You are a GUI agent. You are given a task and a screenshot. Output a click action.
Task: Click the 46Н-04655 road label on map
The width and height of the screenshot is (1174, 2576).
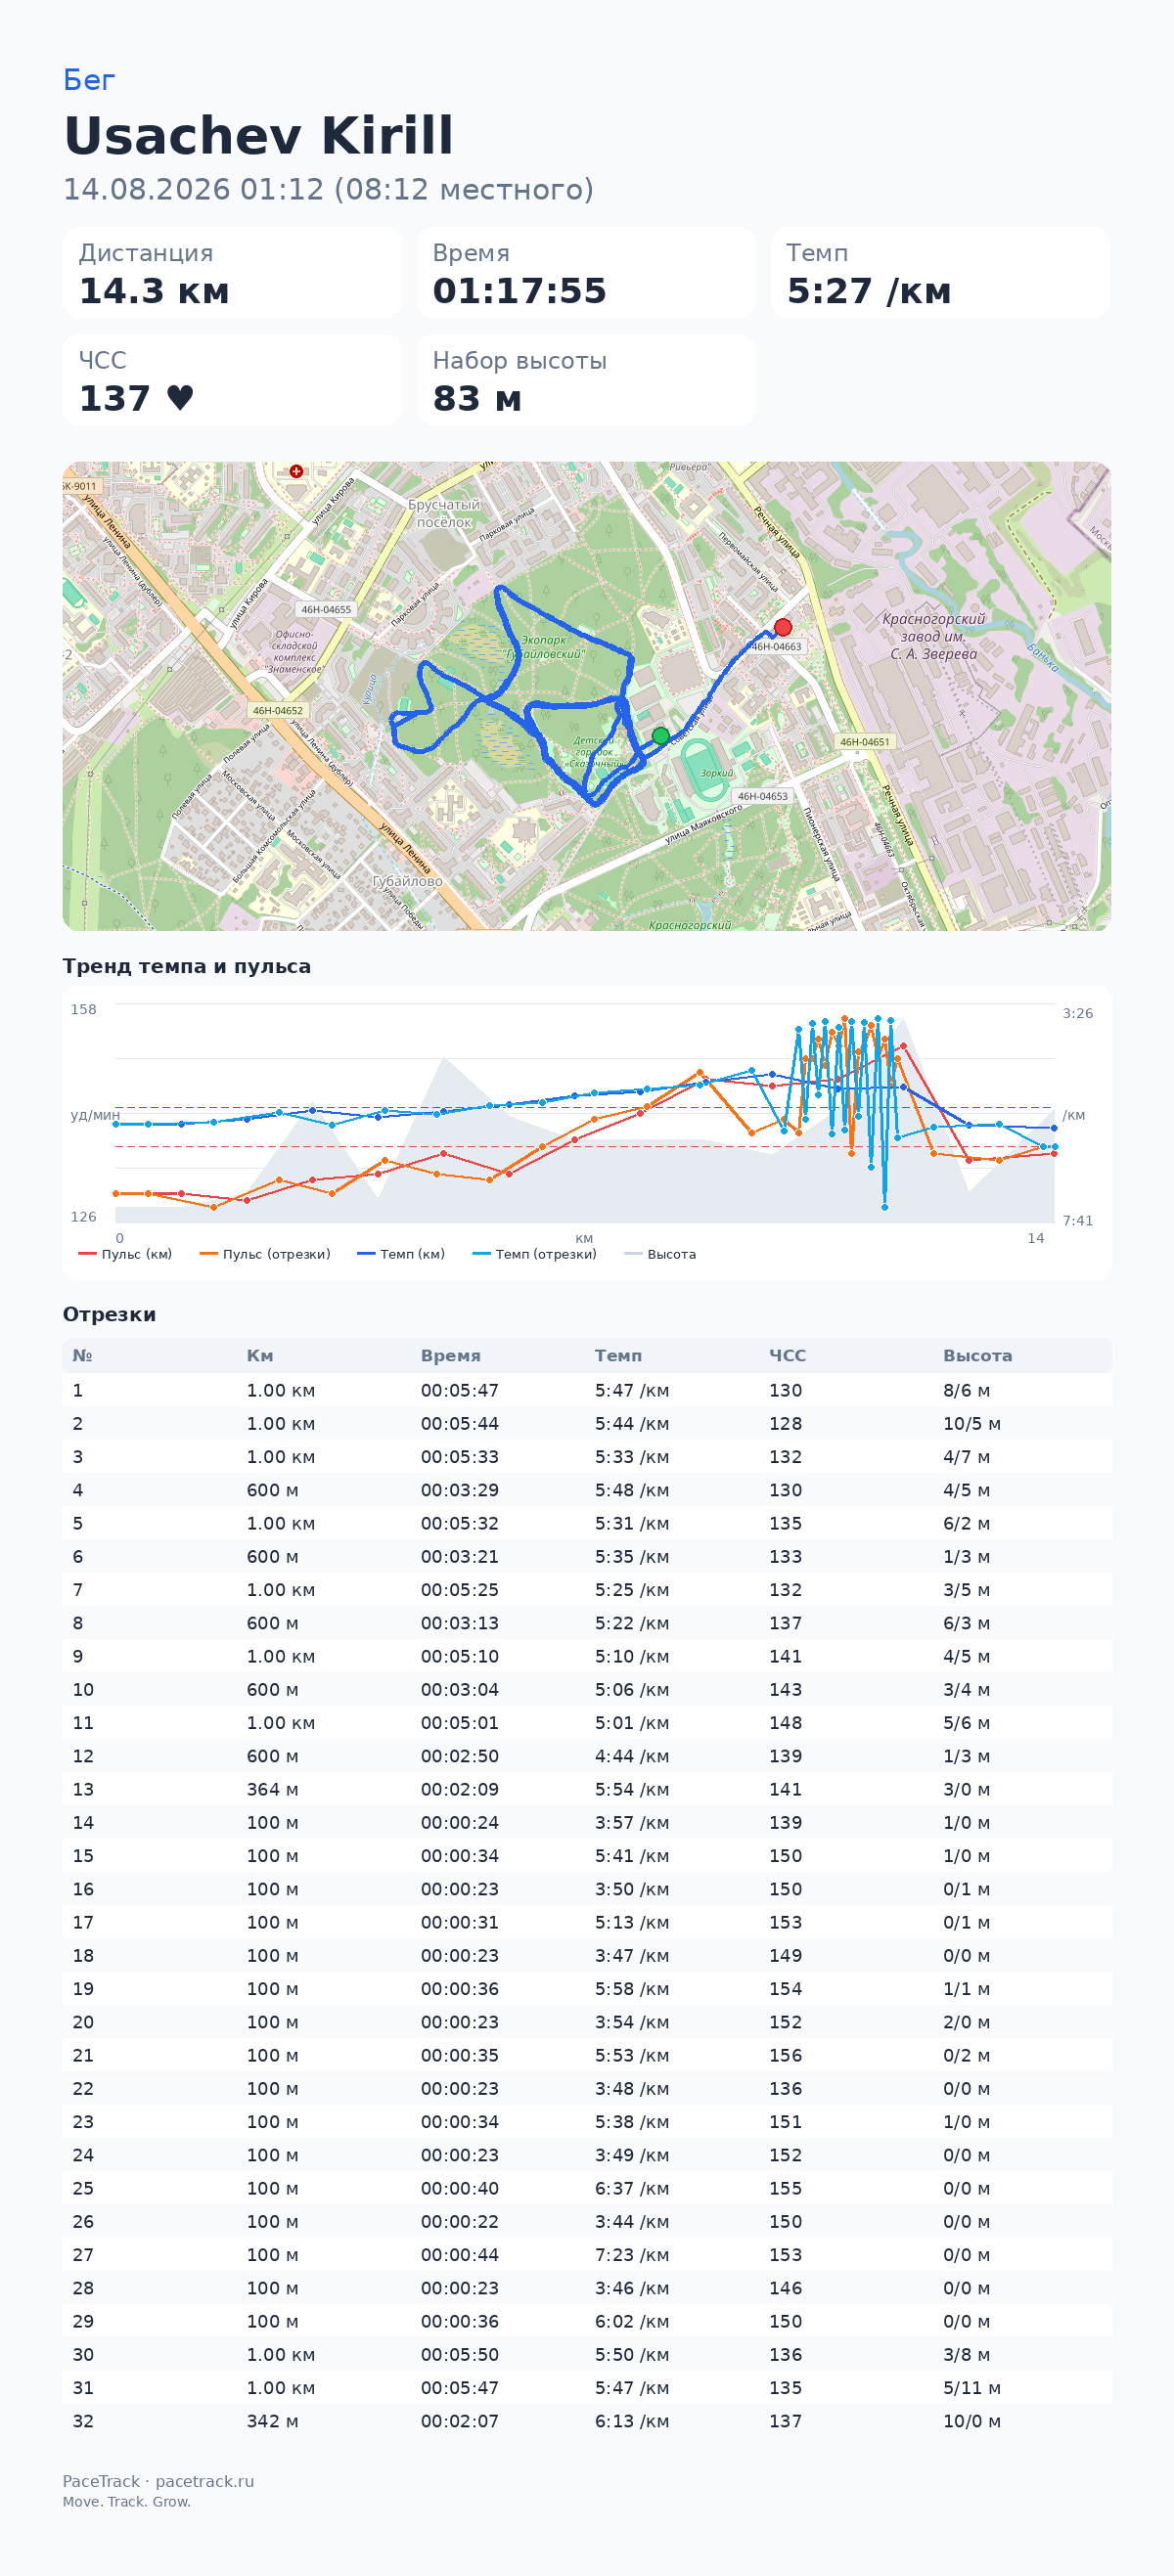click(x=326, y=609)
